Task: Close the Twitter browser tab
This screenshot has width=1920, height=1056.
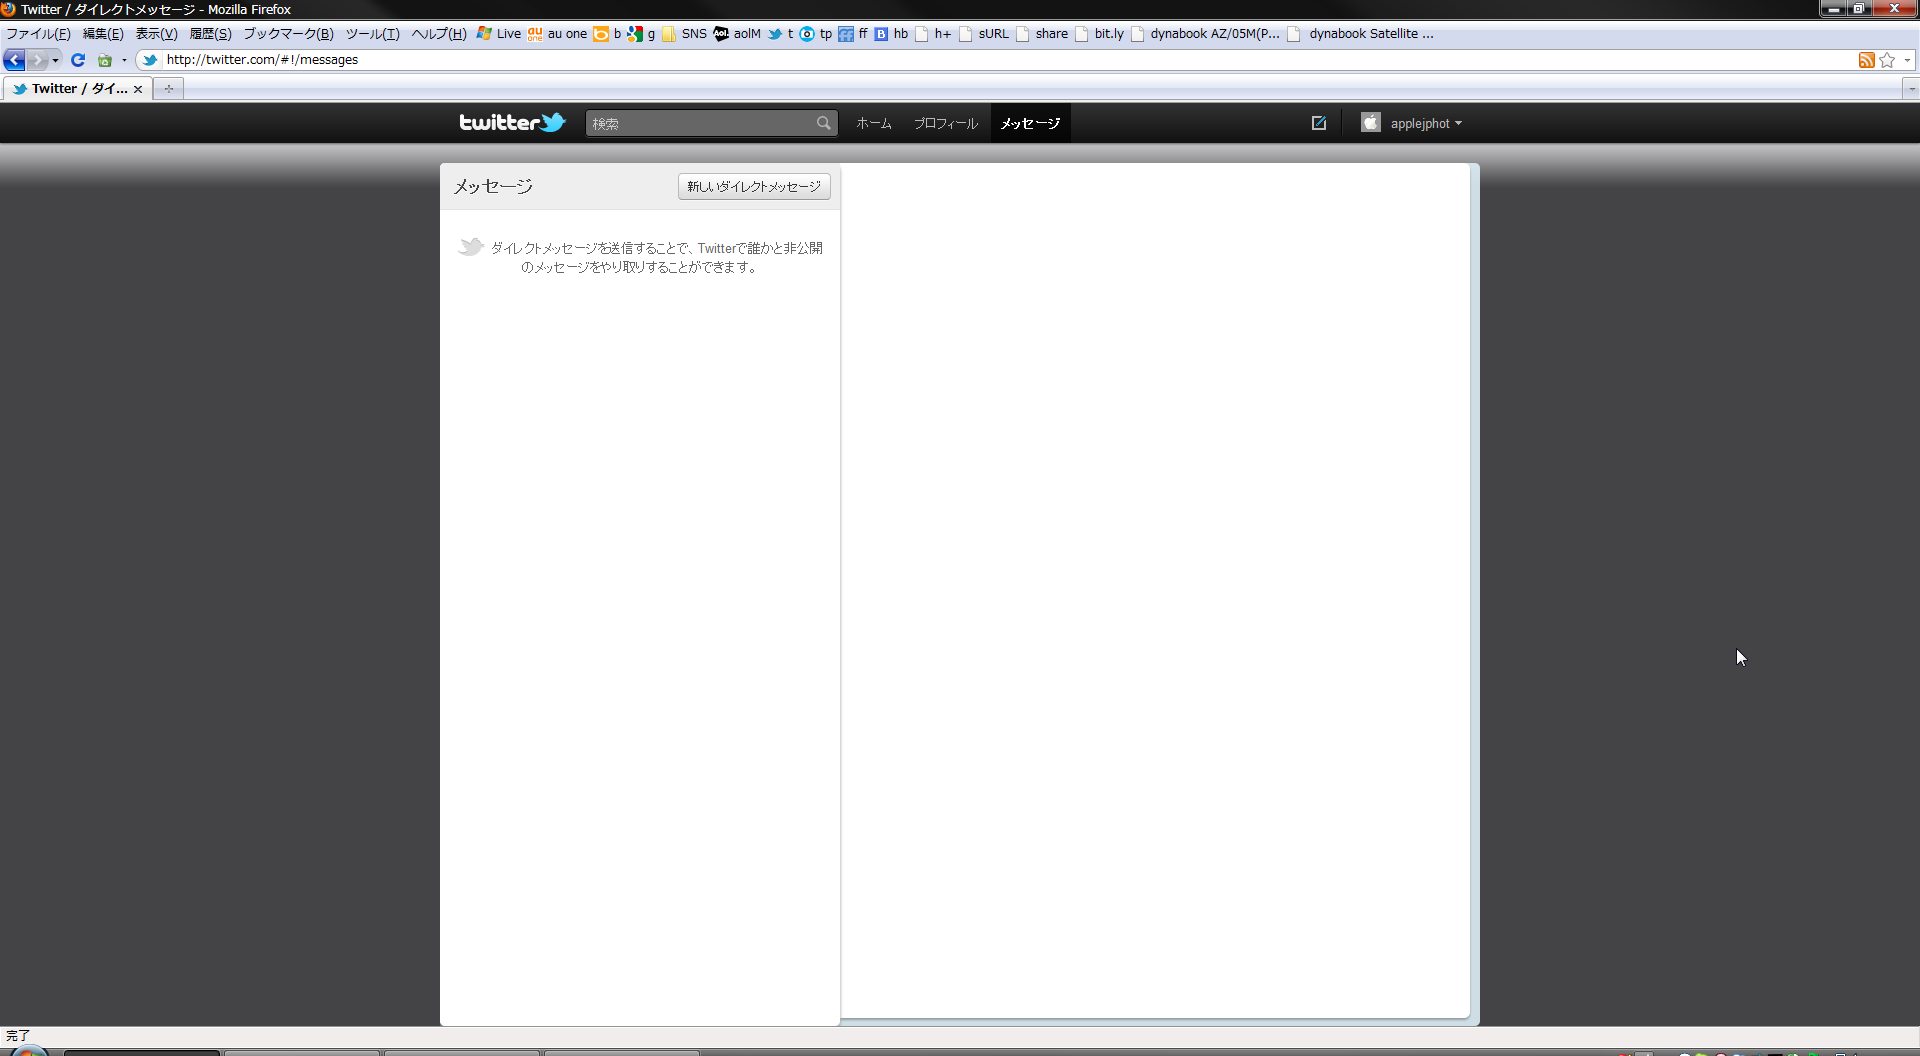Action: click(138, 89)
